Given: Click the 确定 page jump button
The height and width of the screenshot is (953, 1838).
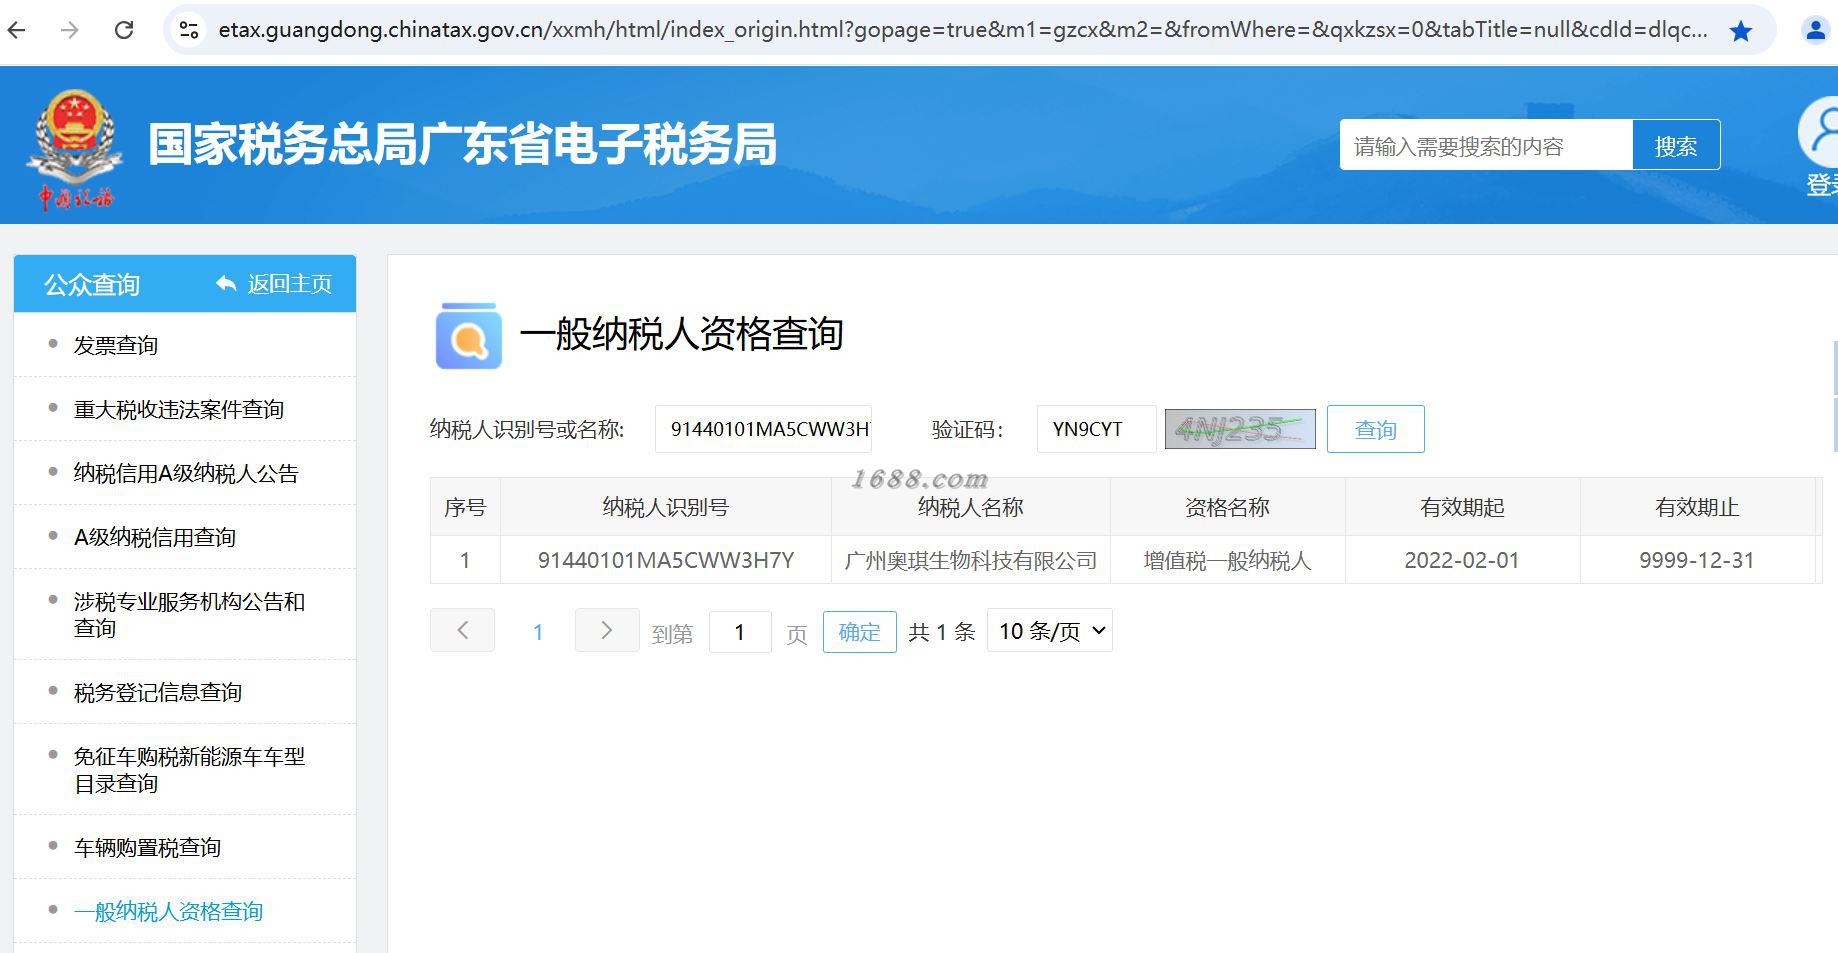Looking at the screenshot, I should pos(859,632).
